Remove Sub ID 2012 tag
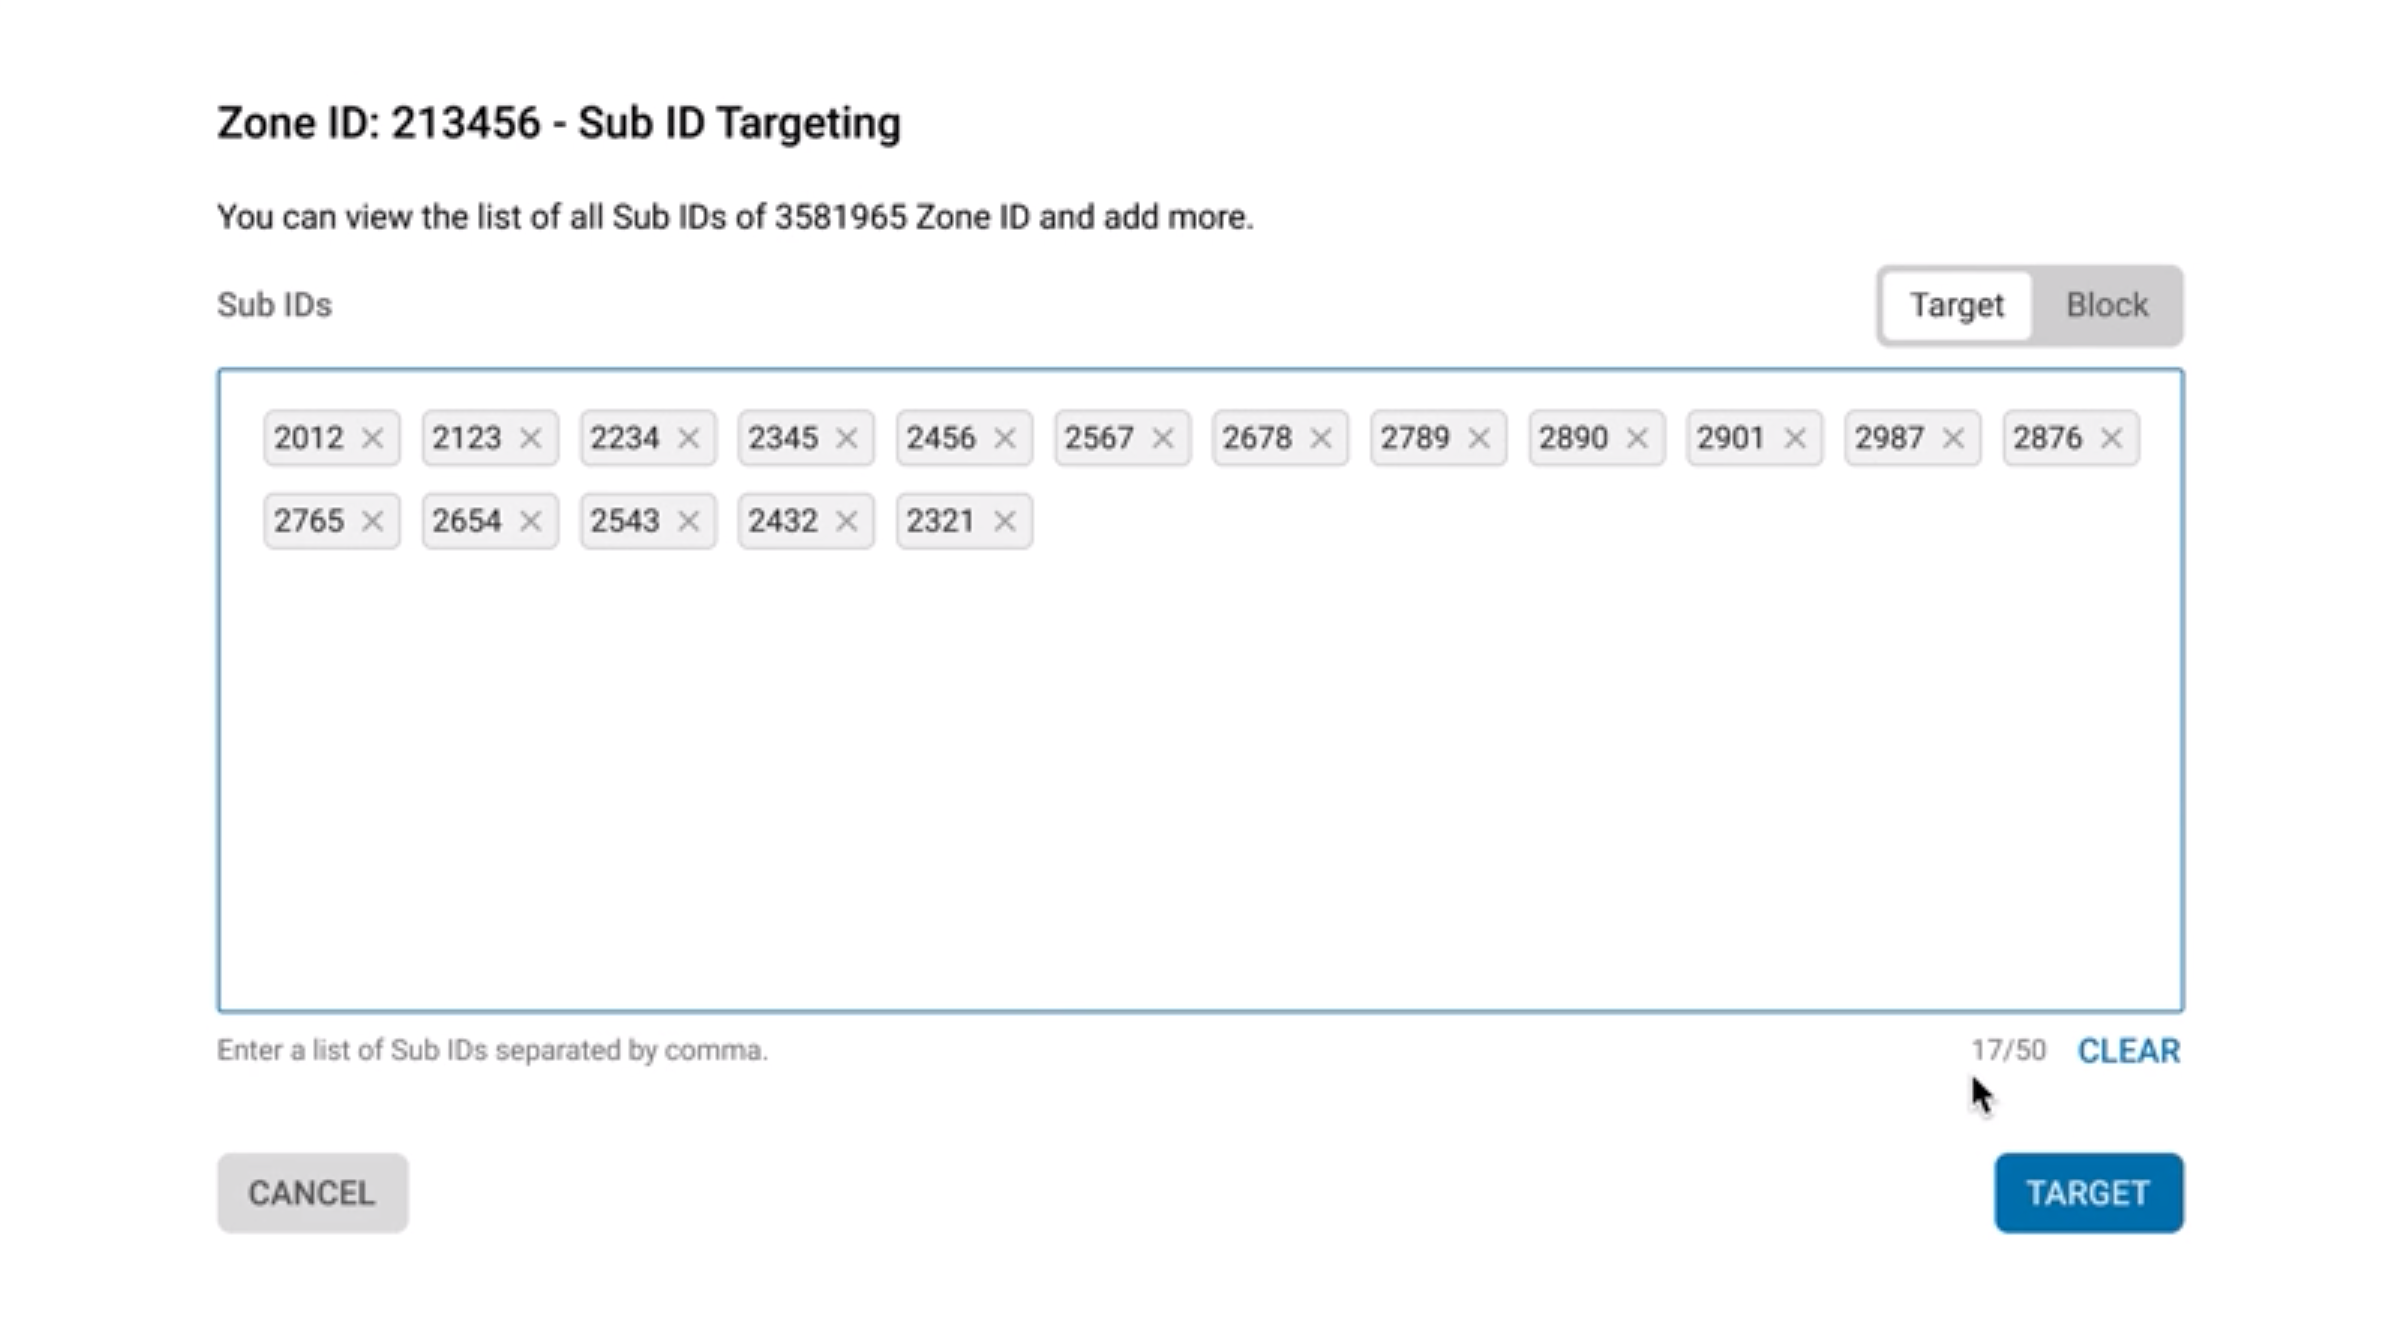The height and width of the screenshot is (1318, 2392). [x=373, y=438]
